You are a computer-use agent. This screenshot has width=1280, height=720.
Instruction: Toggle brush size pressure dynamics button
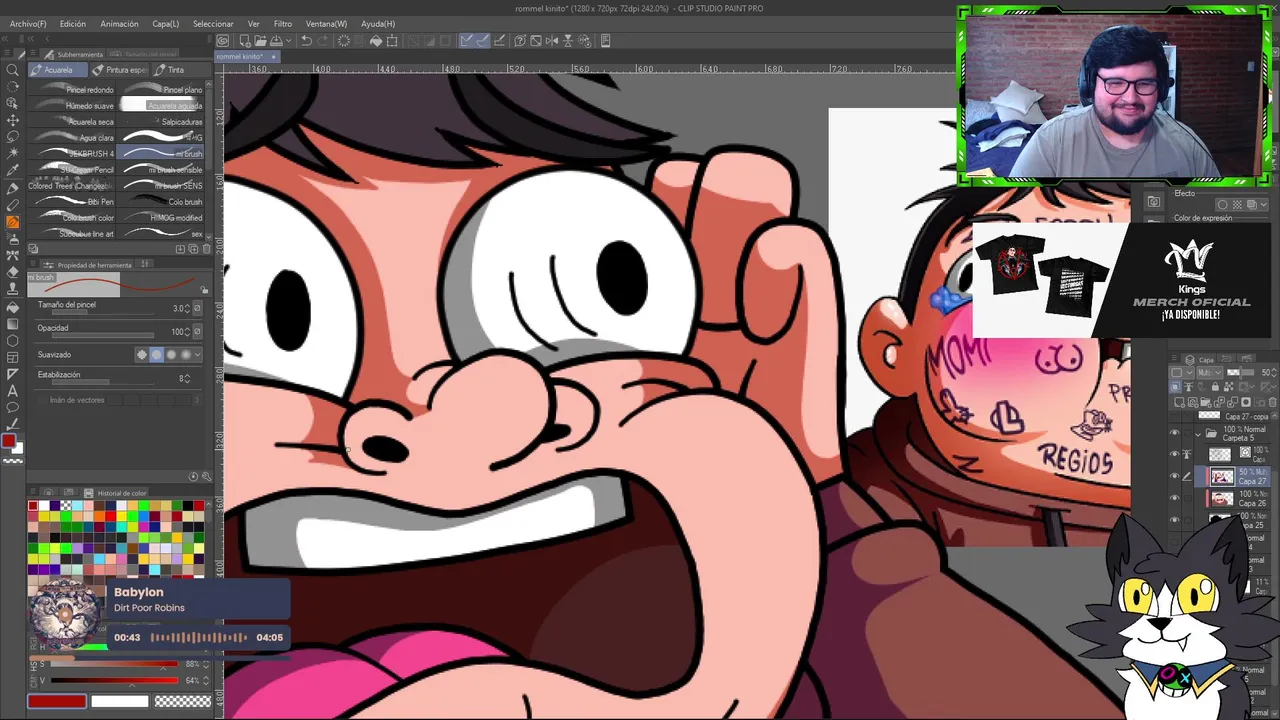tap(197, 308)
